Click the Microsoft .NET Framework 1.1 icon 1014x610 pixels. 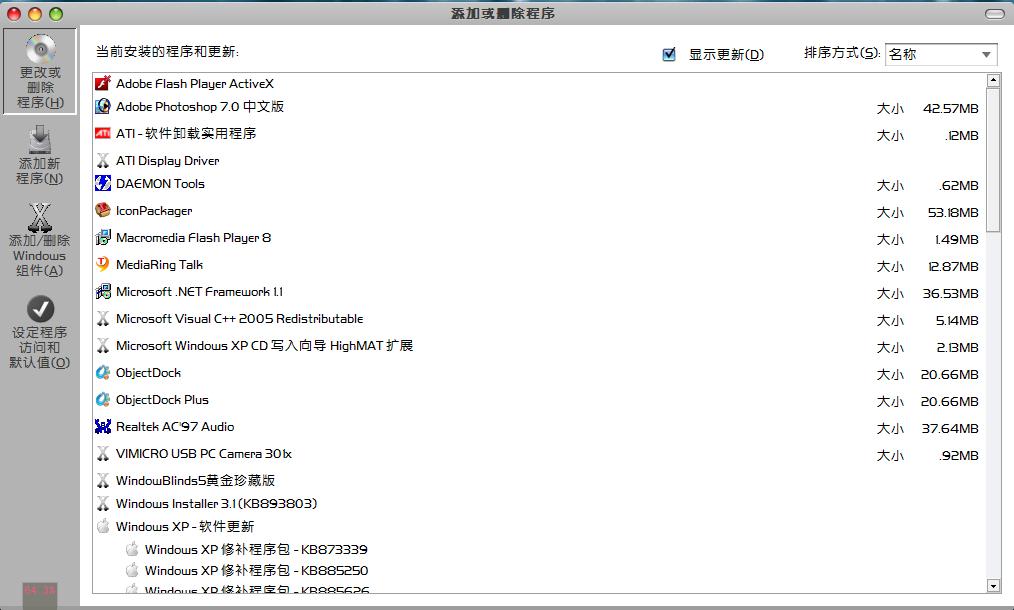[103, 292]
